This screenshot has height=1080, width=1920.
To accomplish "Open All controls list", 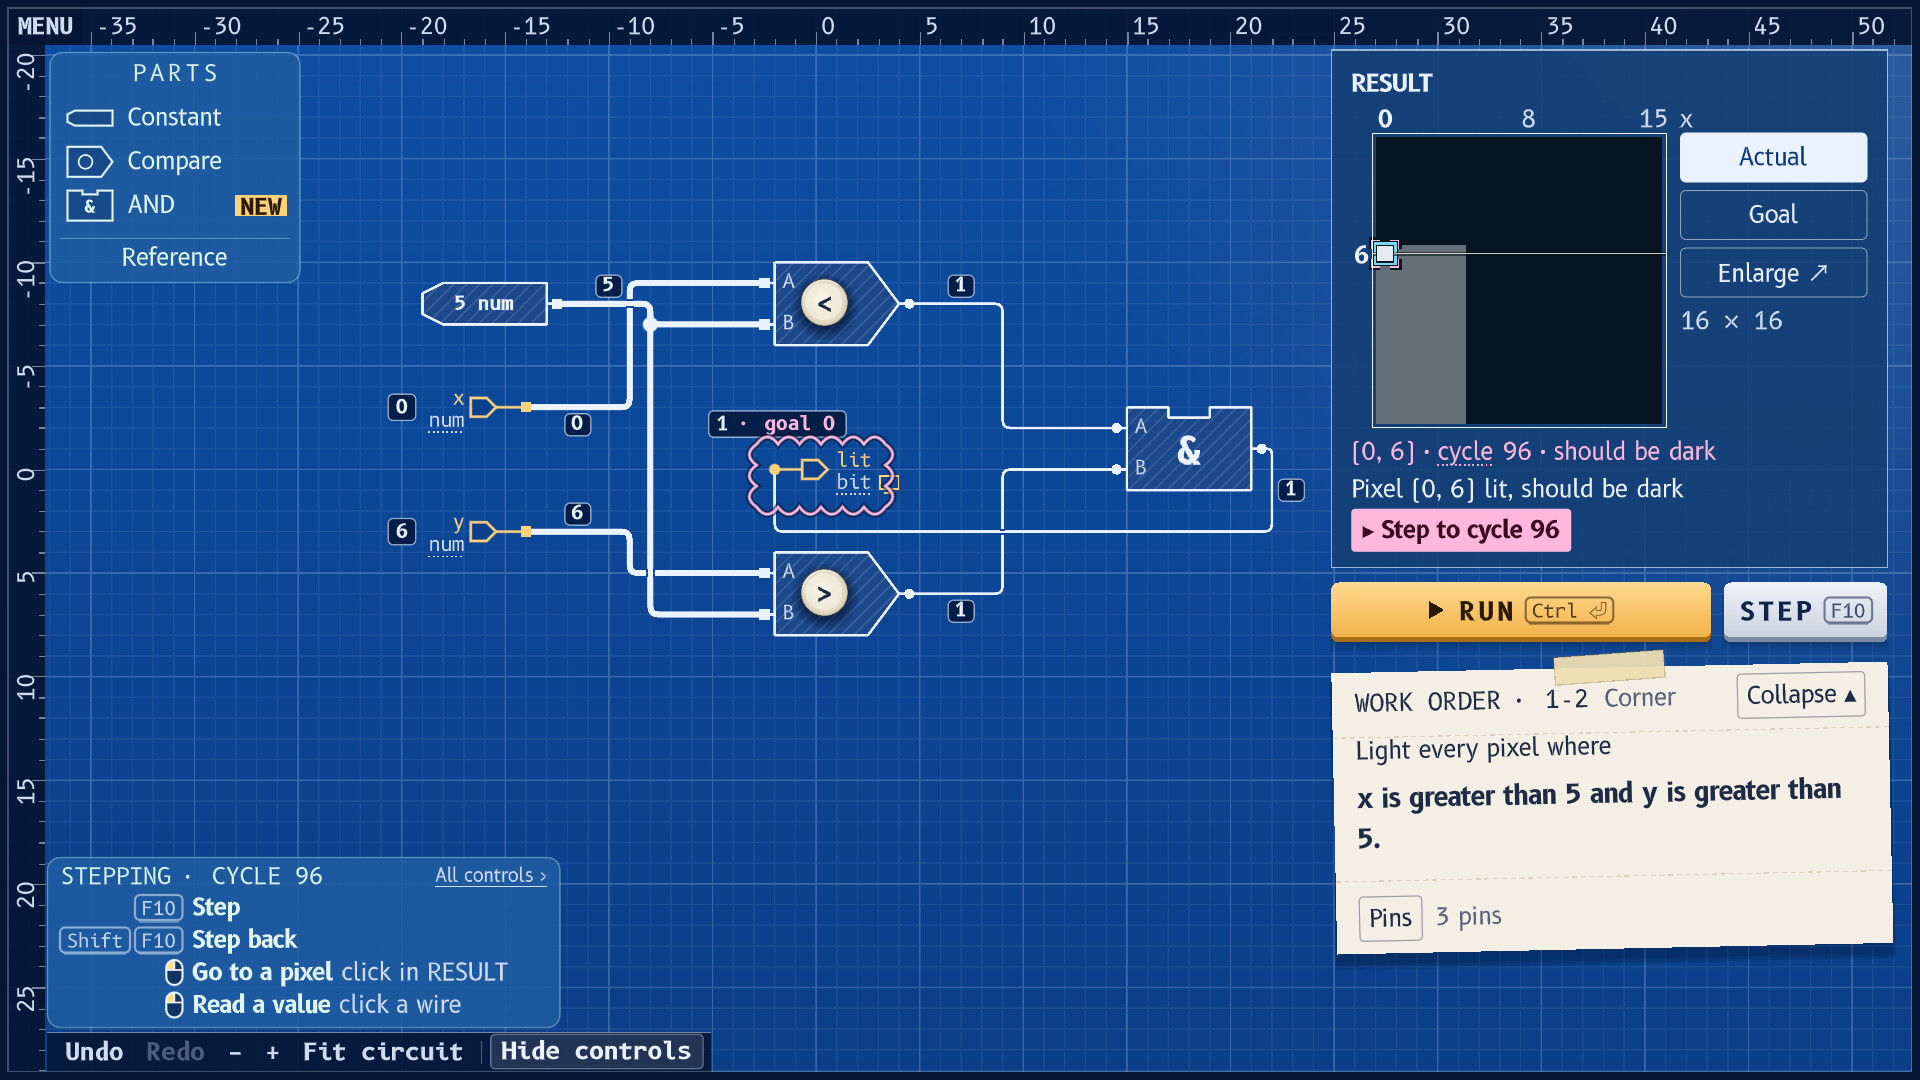I will [491, 876].
